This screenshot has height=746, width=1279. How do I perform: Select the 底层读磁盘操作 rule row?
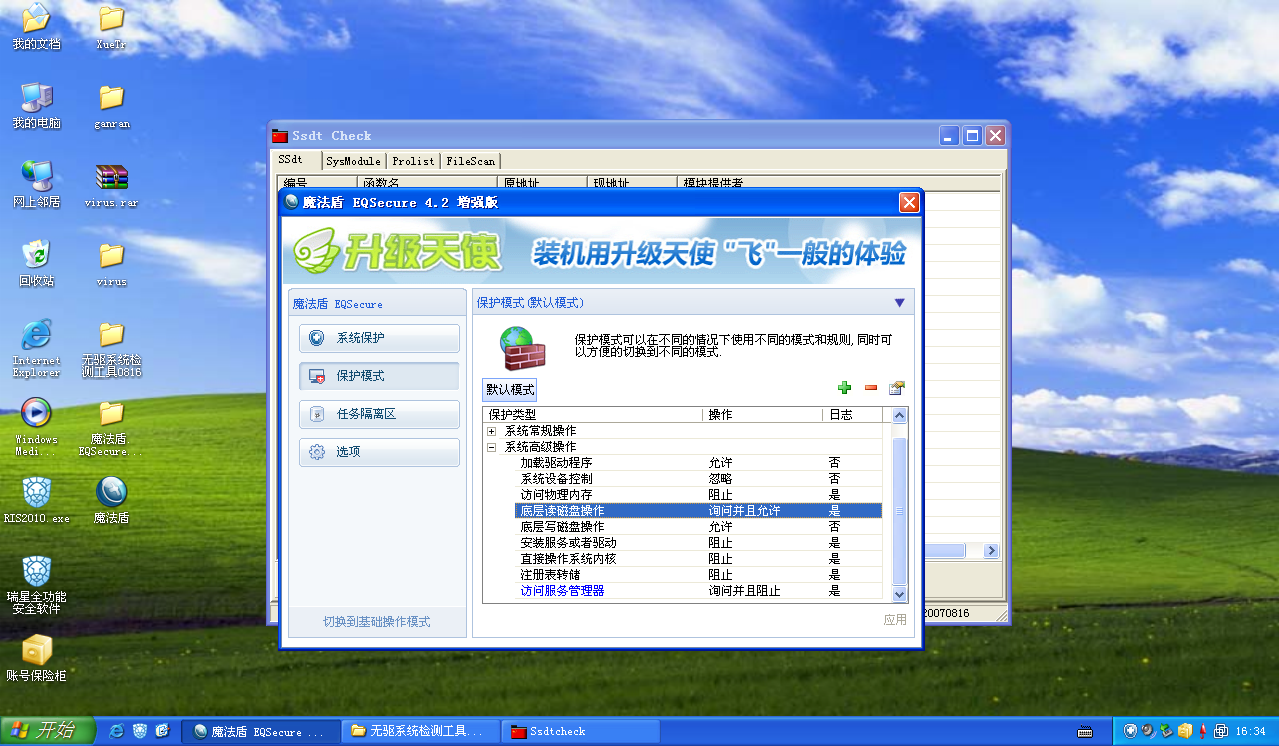tap(698, 511)
